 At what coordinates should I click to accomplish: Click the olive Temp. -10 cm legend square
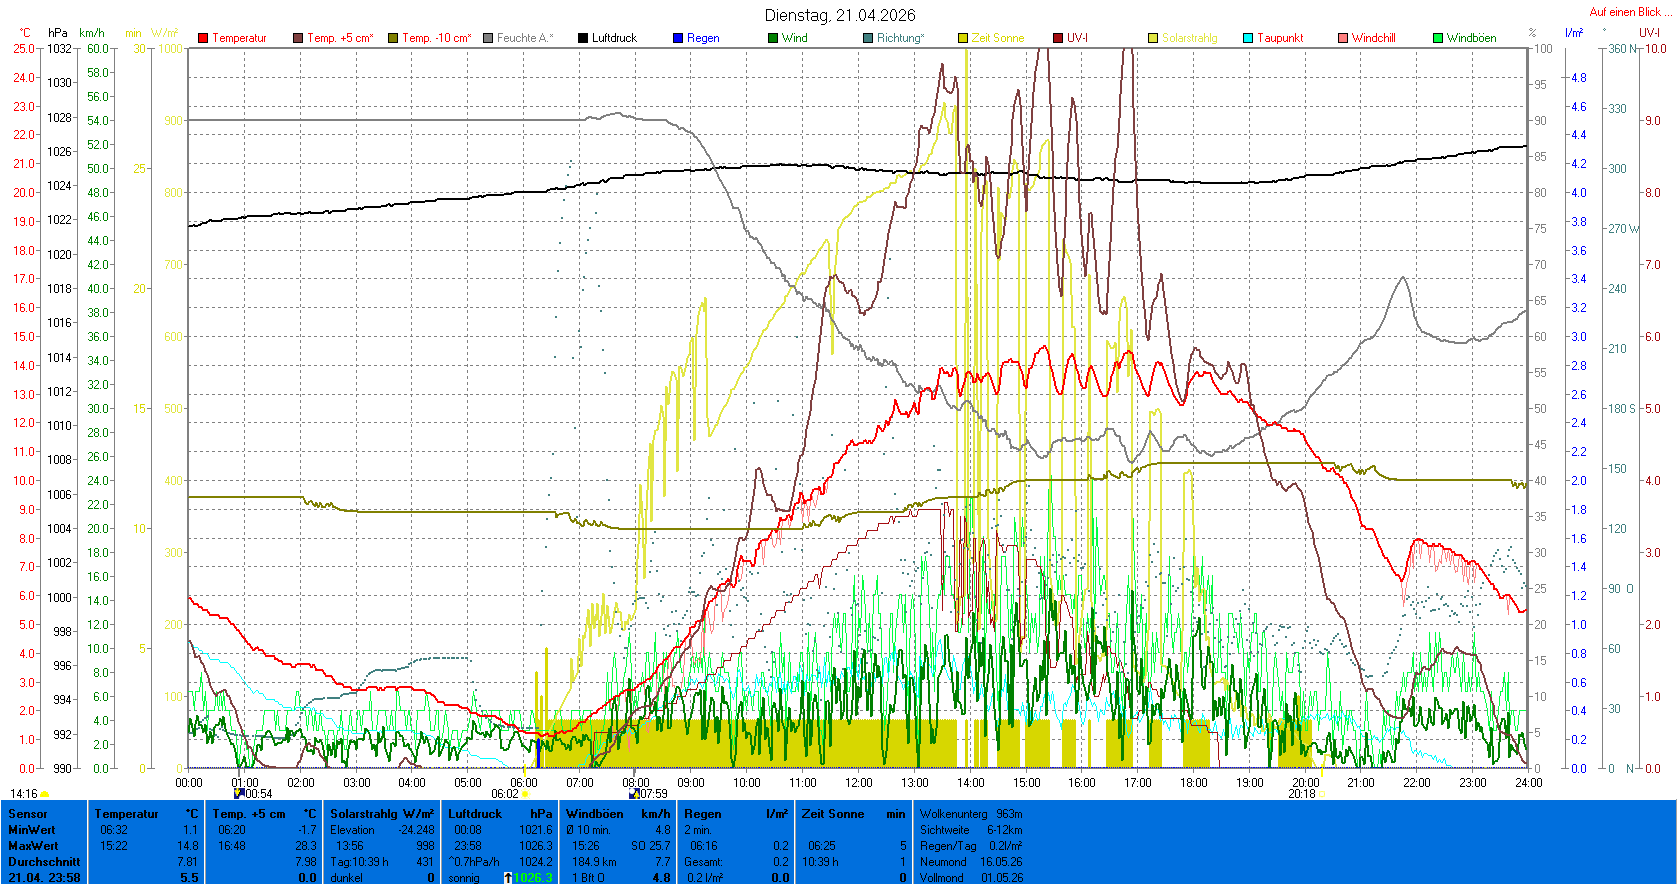393,38
